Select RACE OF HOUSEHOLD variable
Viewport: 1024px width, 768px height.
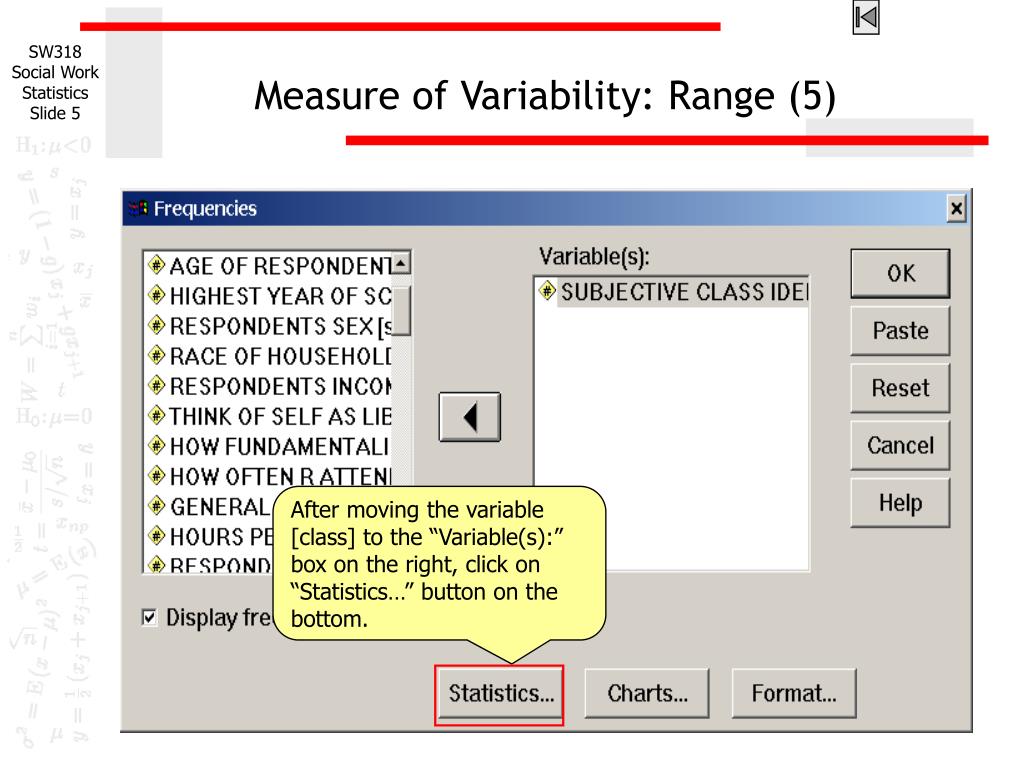click(270, 357)
